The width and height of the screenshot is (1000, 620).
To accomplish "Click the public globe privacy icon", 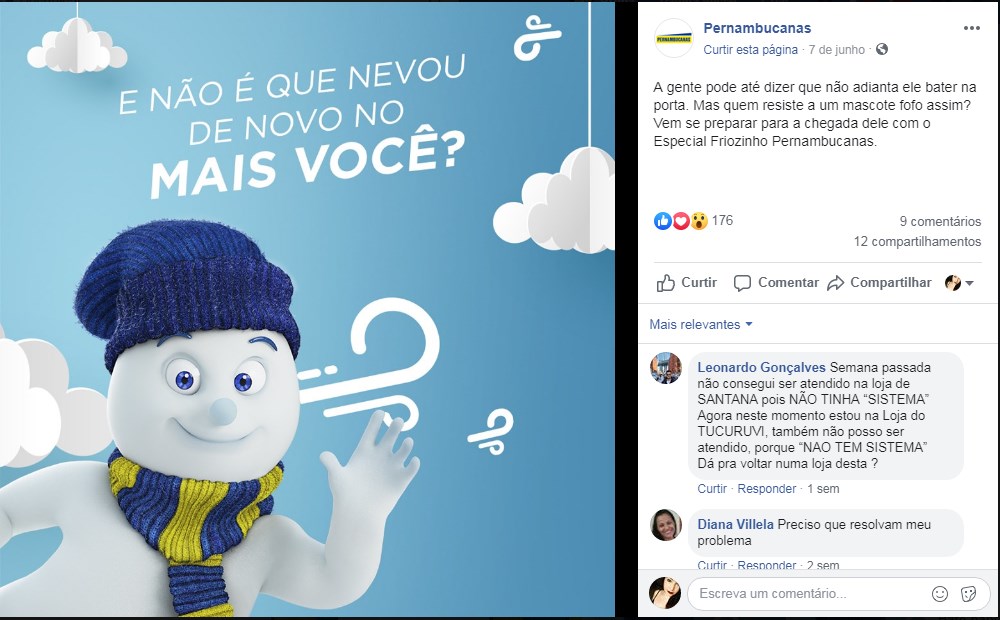I will 882,49.
